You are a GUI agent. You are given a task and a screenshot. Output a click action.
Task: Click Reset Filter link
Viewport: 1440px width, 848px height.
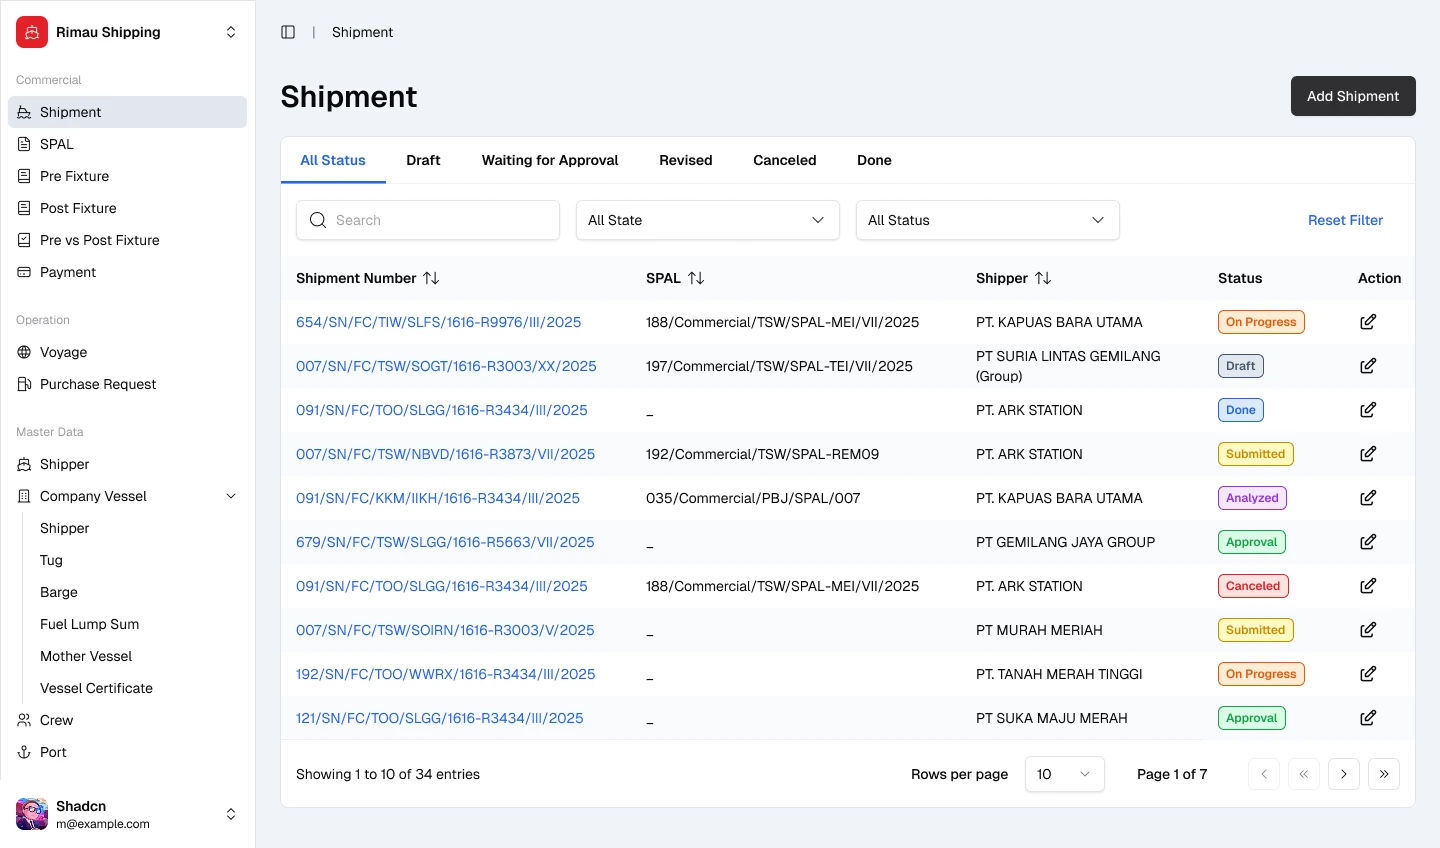[1345, 220]
